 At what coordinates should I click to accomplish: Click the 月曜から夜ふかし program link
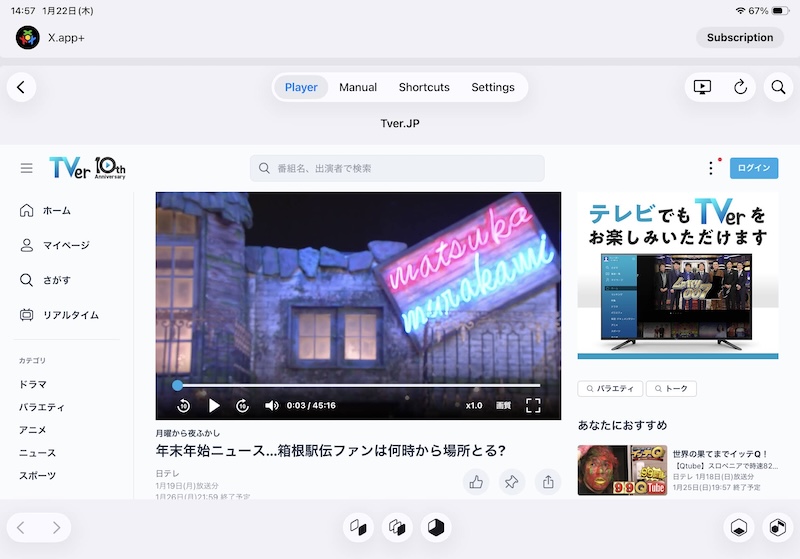coord(188,433)
